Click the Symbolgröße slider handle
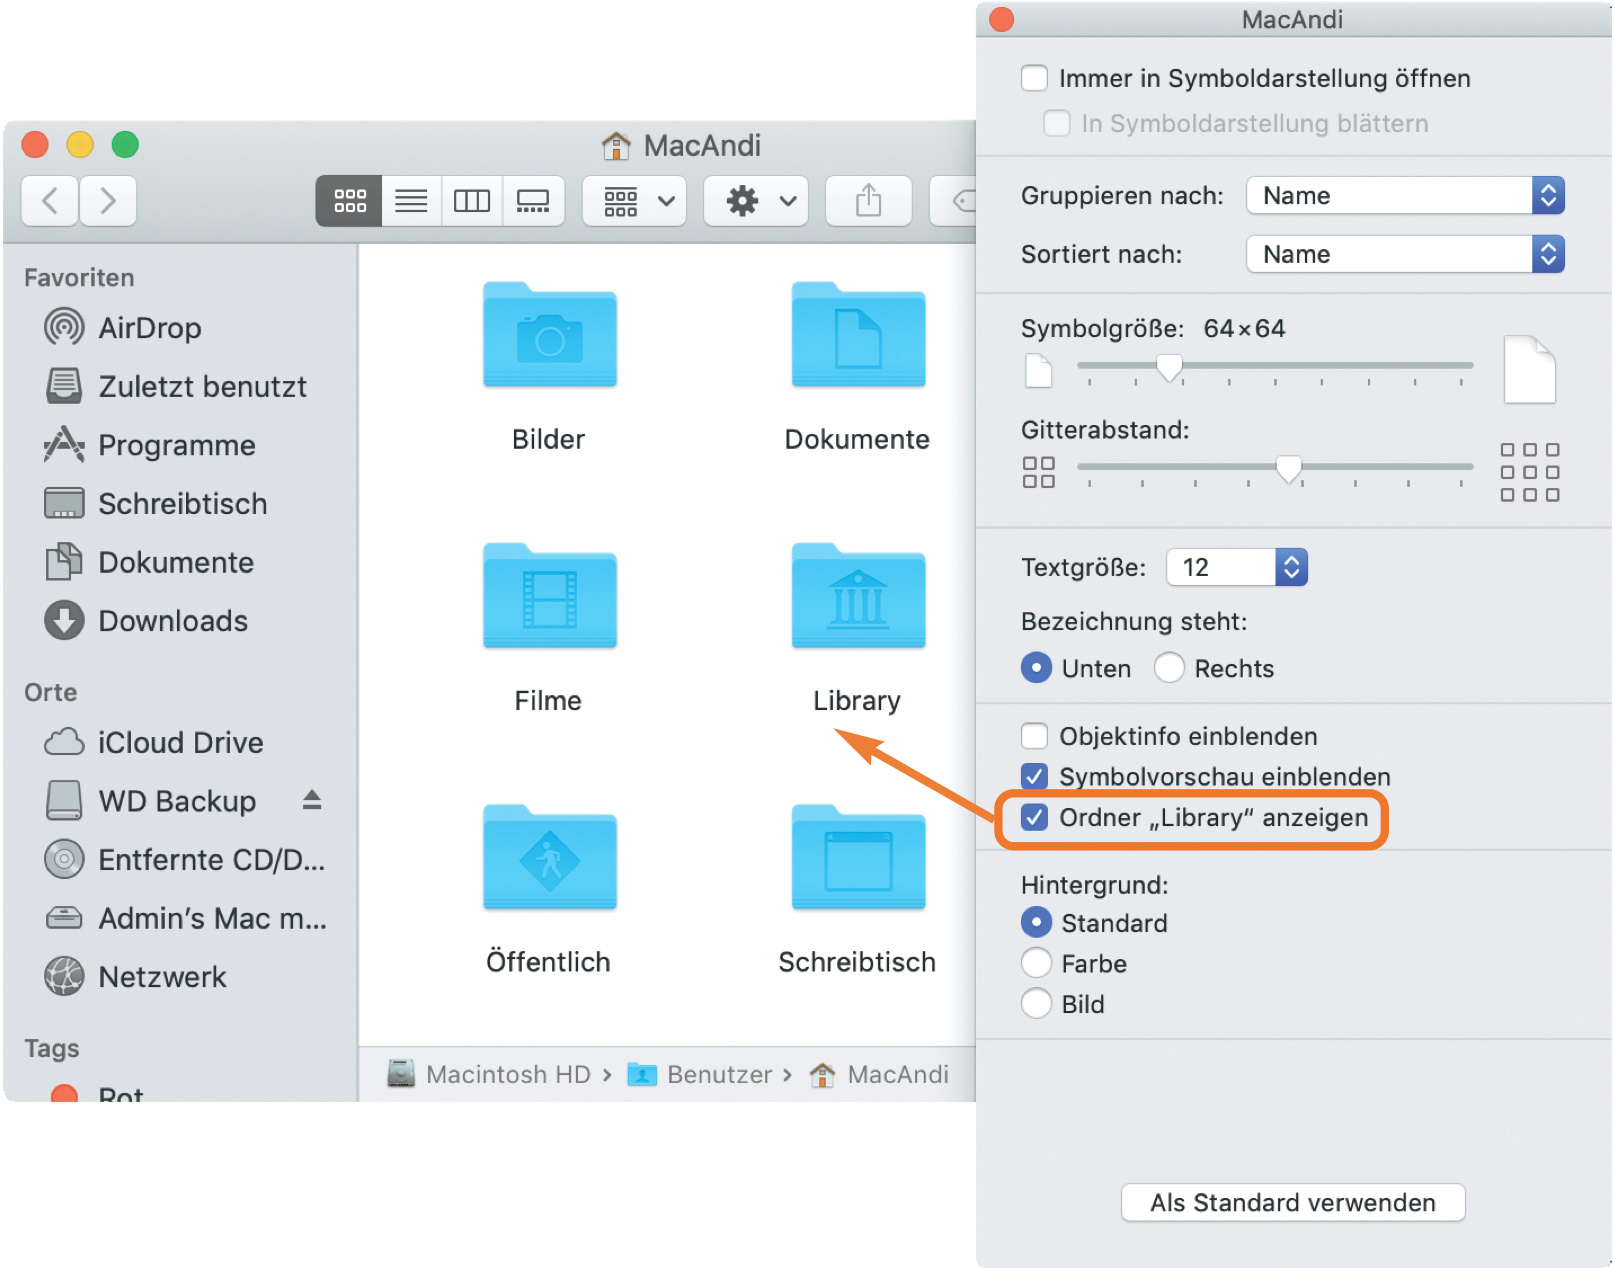 point(1169,368)
